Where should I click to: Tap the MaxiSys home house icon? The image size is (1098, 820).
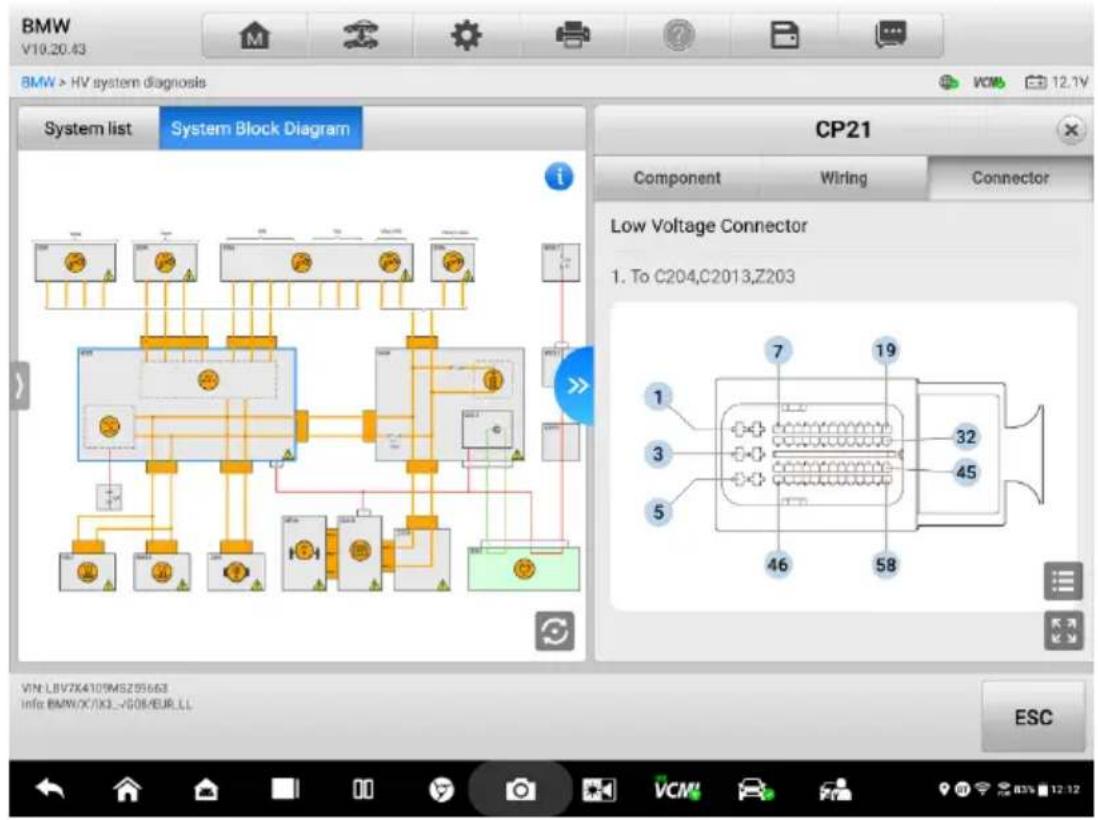coord(206,790)
